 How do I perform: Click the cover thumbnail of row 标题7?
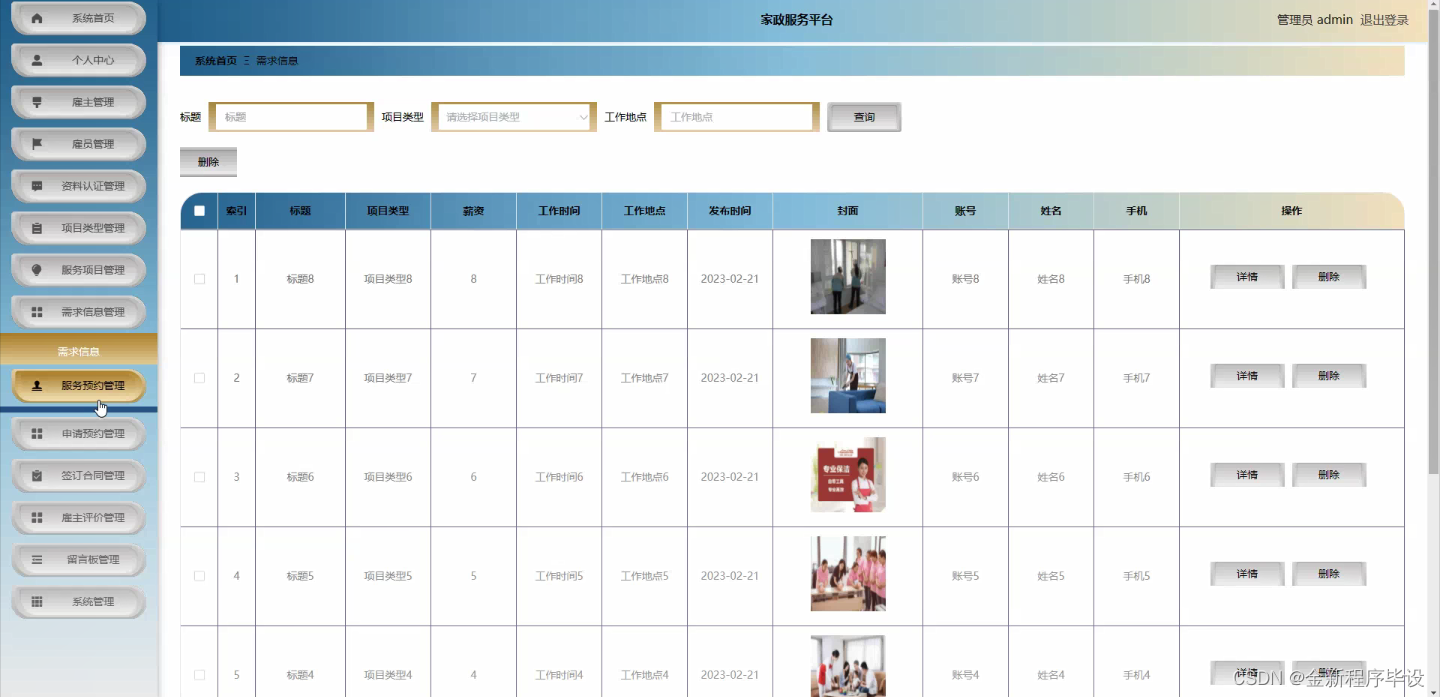coord(847,375)
